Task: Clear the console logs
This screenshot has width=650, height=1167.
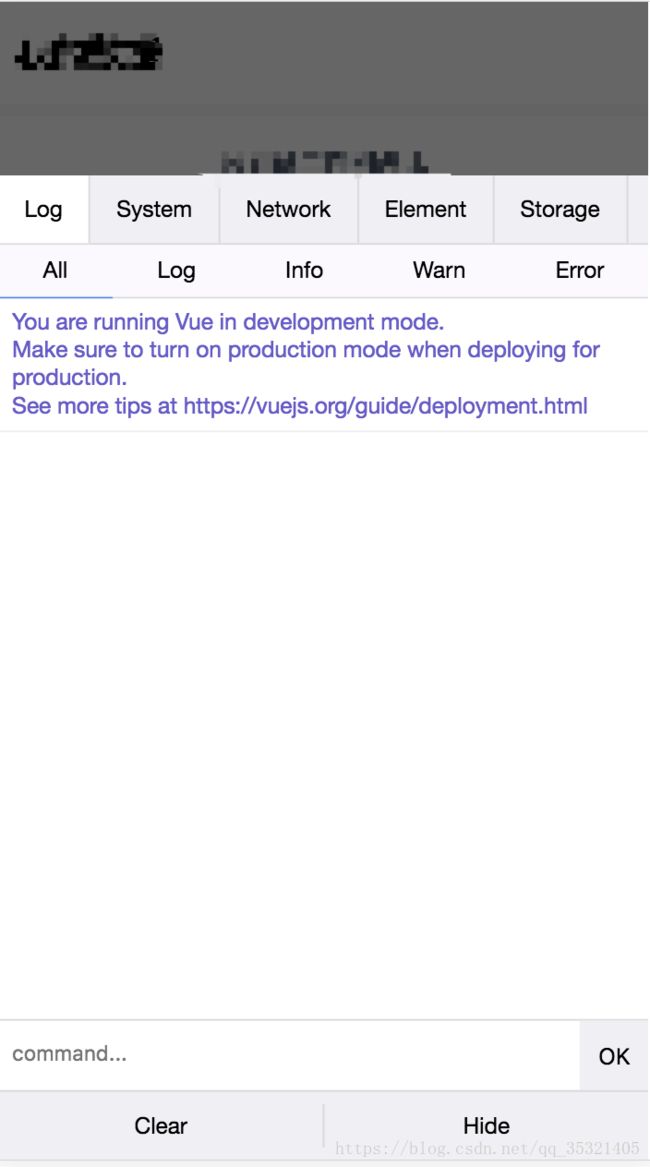Action: 161,1125
